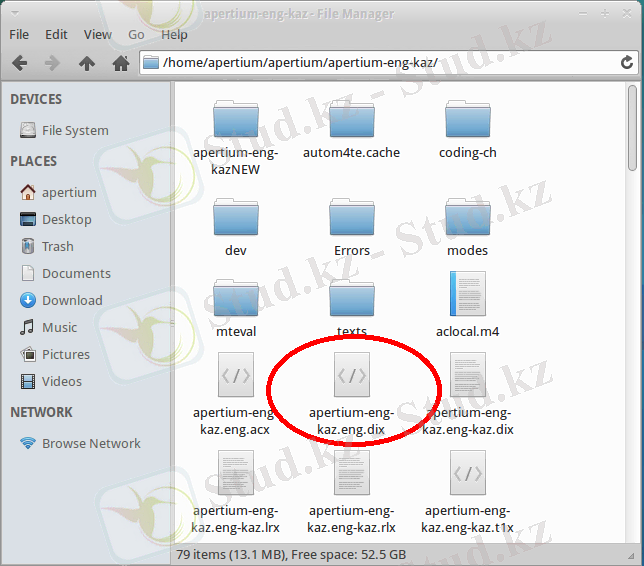Select the apertium-eng-kaz.eng-kaz.dix file icon
Image resolution: width=644 pixels, height=566 pixels.
pyautogui.click(x=467, y=375)
